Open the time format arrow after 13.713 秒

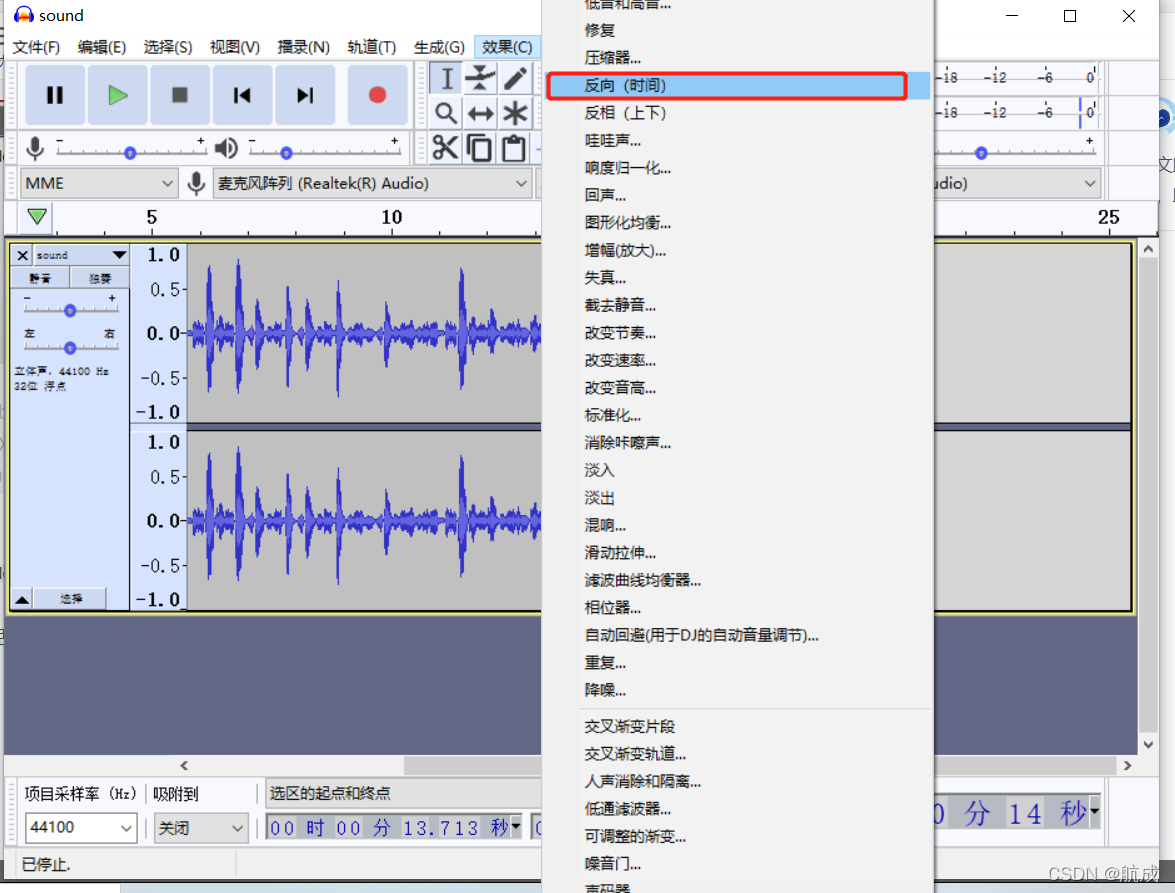(x=516, y=826)
